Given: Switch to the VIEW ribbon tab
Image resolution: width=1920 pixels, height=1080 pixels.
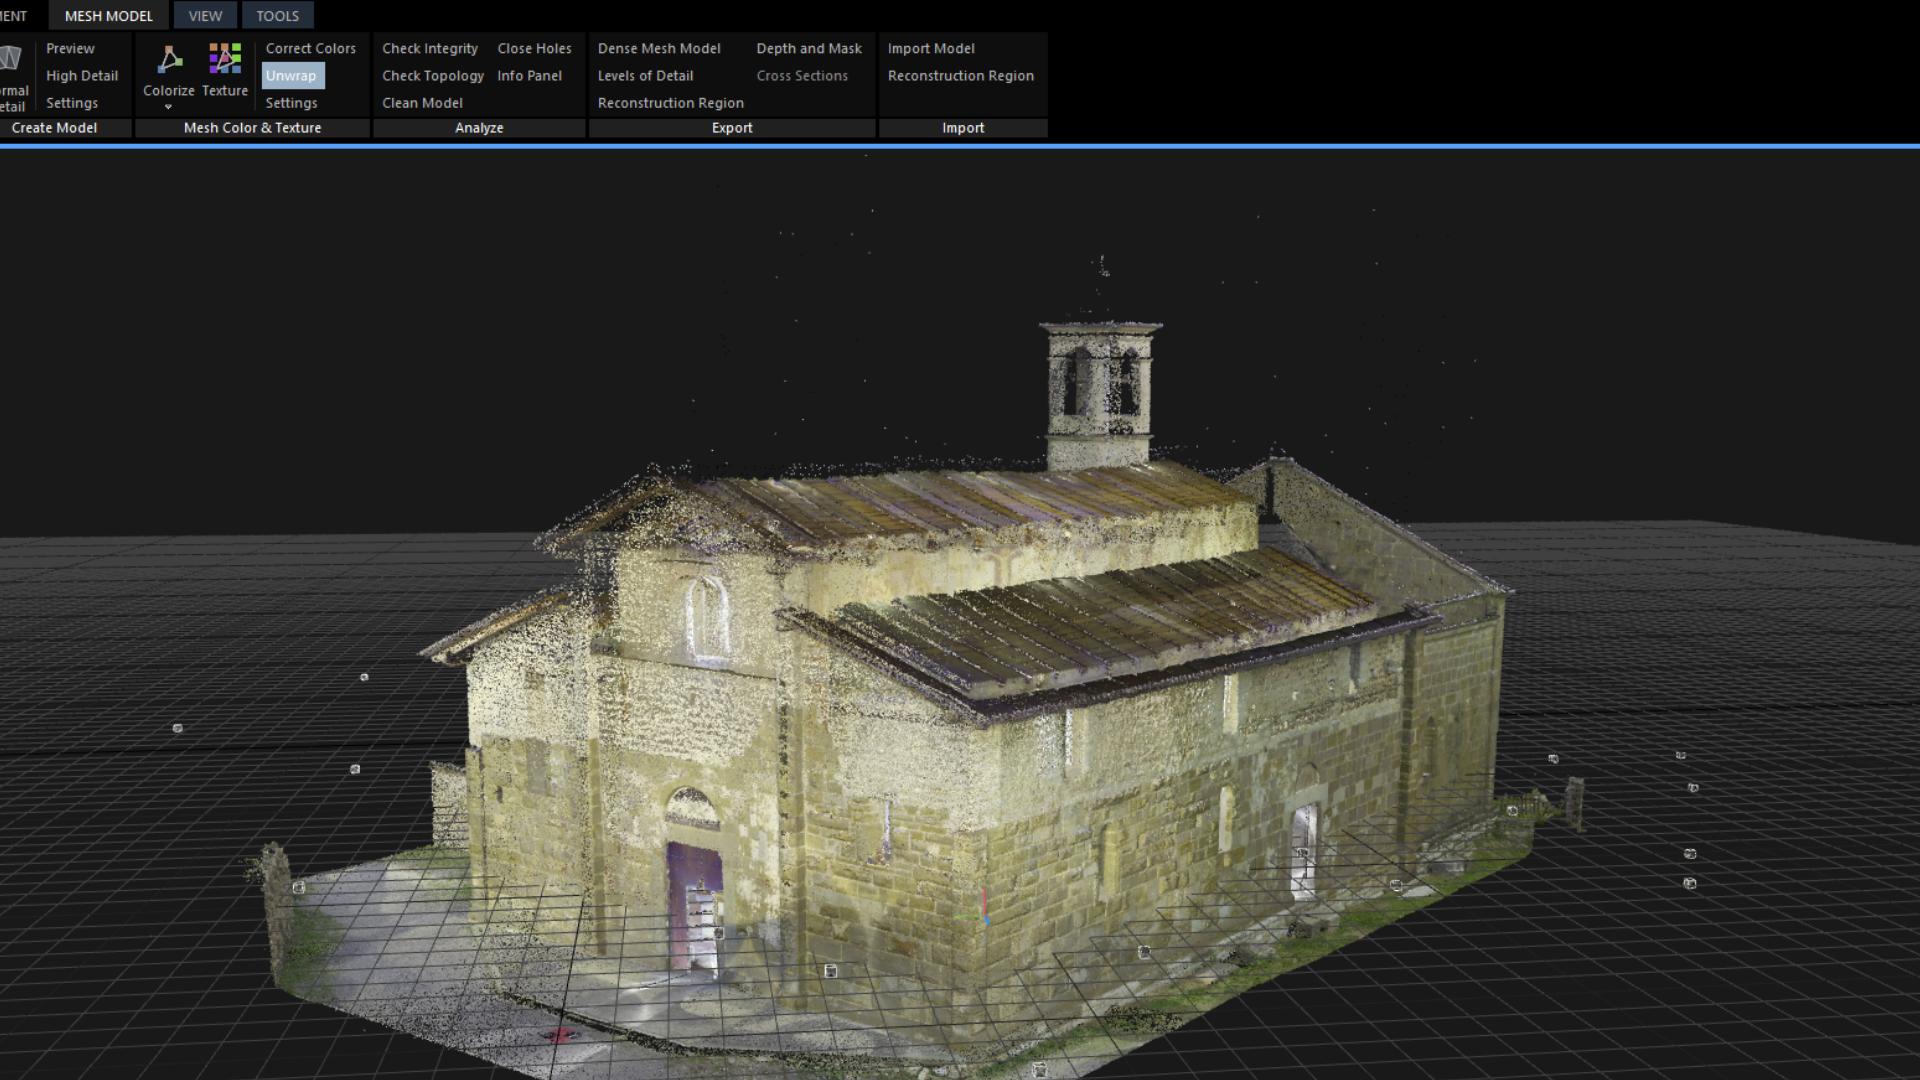Looking at the screenshot, I should (x=205, y=16).
